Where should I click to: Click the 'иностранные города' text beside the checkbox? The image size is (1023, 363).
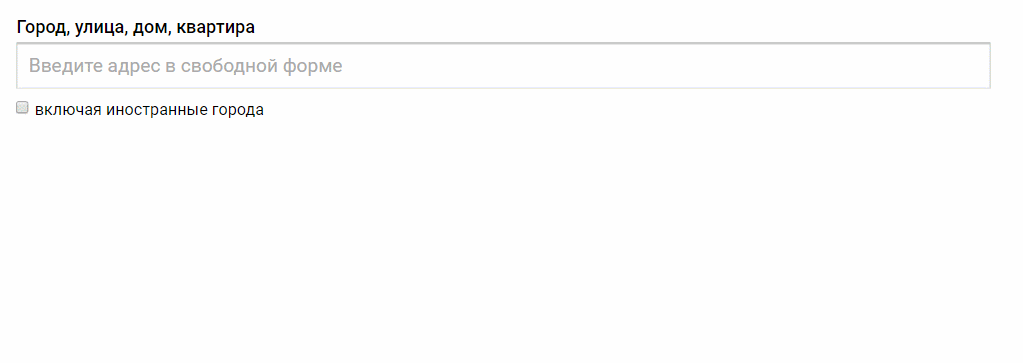185,110
